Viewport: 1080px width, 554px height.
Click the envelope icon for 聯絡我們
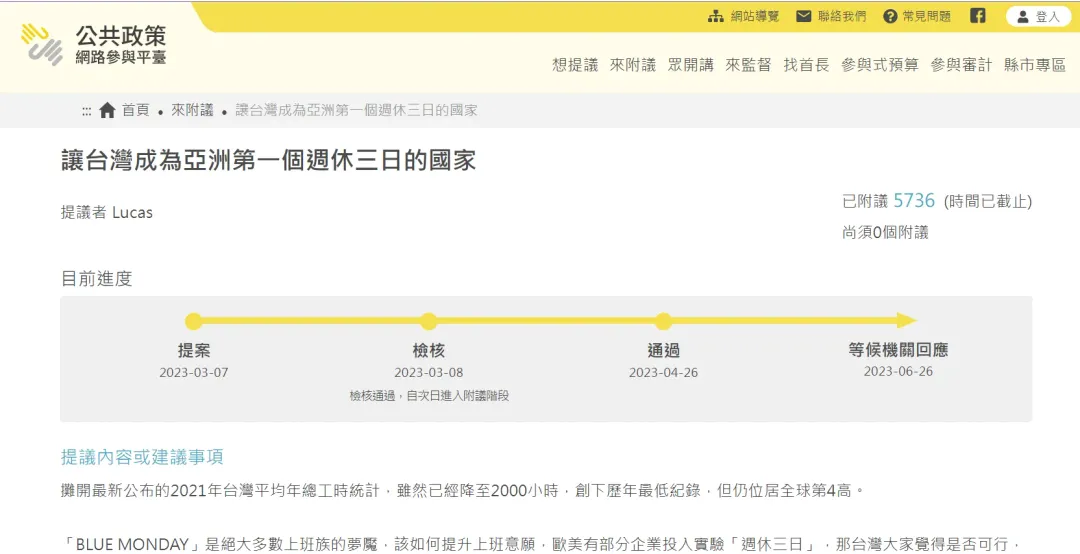(803, 17)
